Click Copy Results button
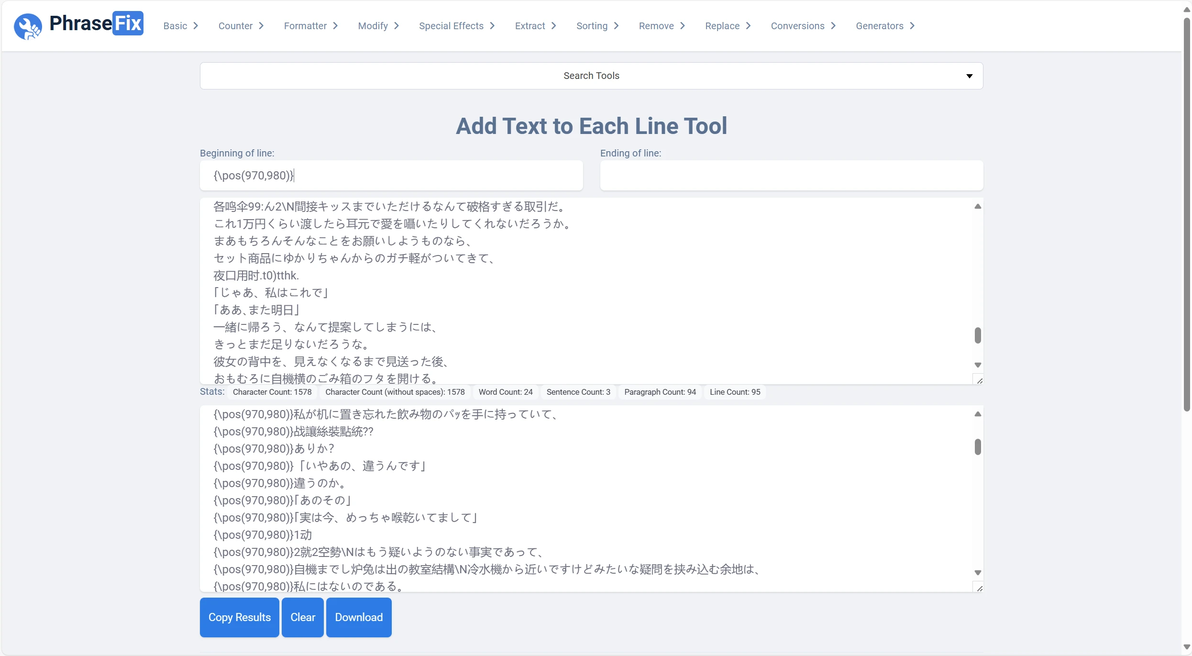1192x656 pixels. [239, 617]
